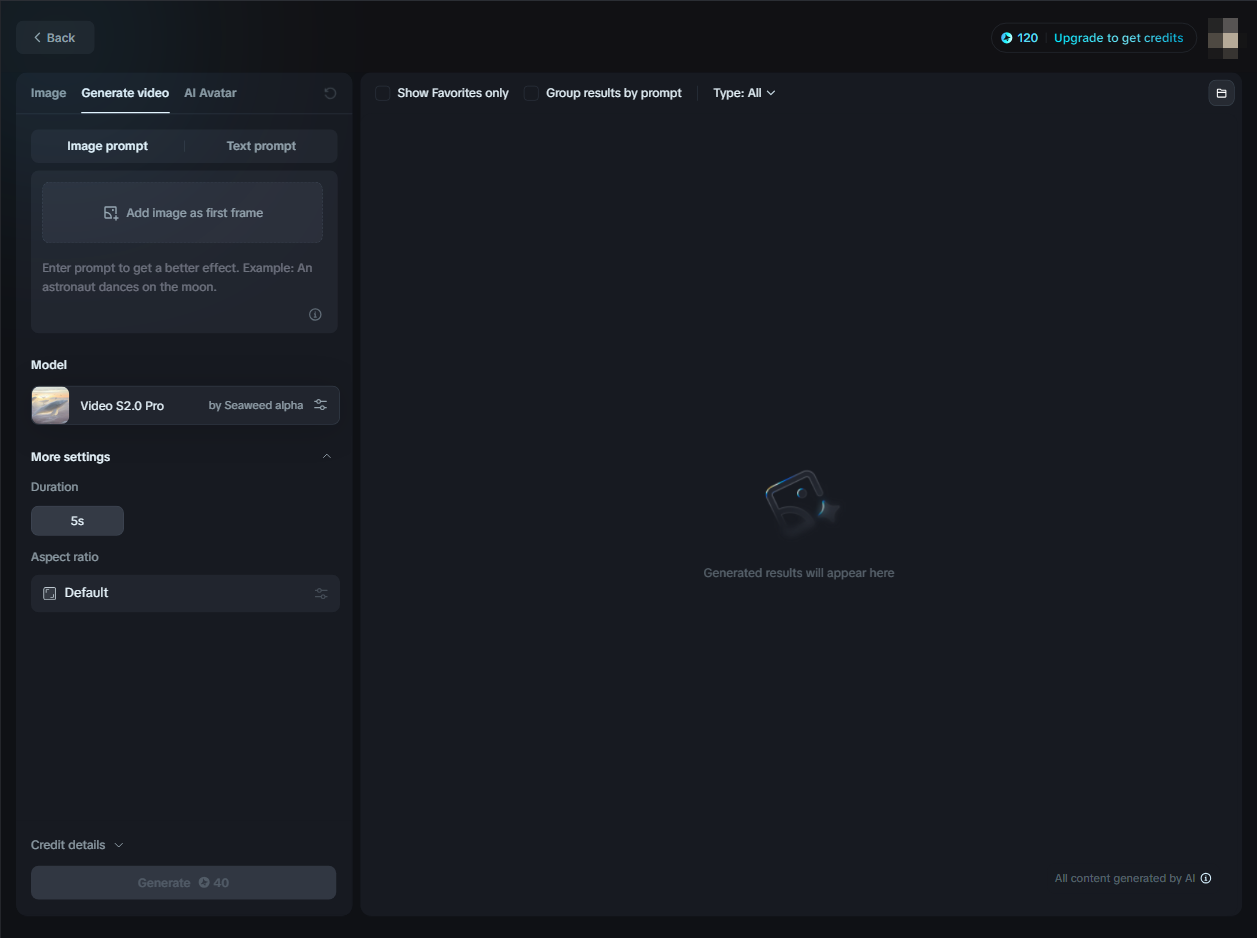Viewport: 1257px width, 938px height.
Task: Switch to the Image tab
Action: pyautogui.click(x=48, y=93)
